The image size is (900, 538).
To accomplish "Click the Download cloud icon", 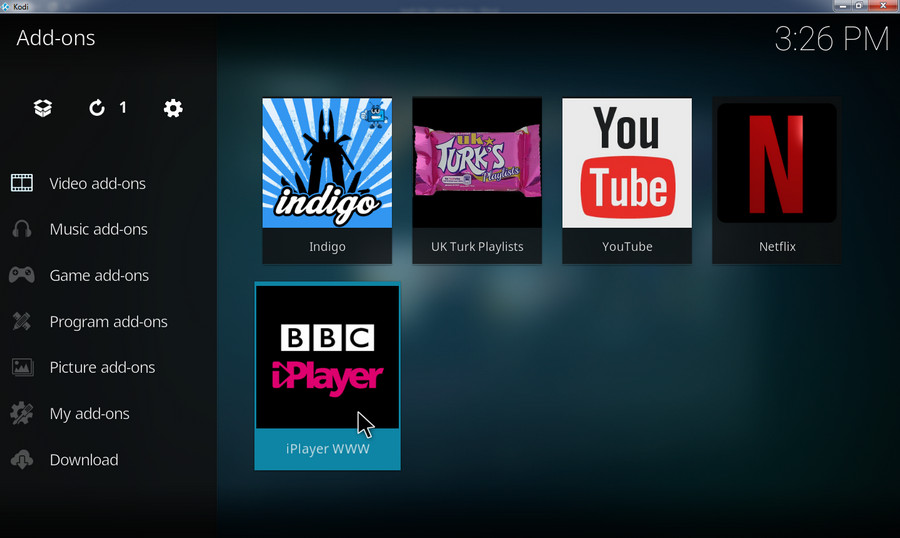I will coord(22,460).
